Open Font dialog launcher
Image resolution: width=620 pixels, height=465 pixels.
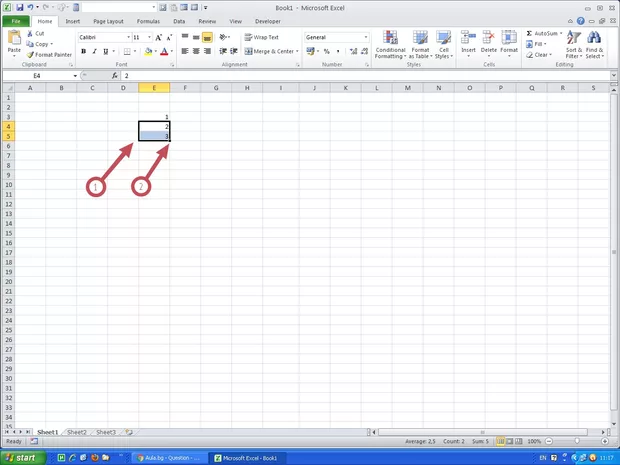(172, 64)
